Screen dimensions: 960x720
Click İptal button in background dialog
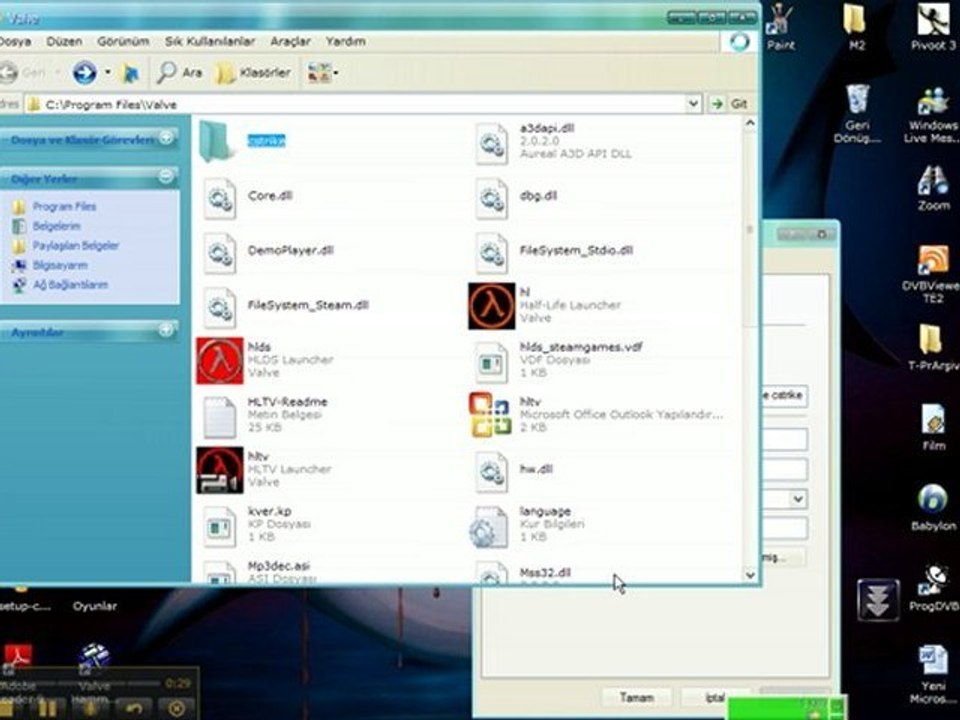(714, 697)
